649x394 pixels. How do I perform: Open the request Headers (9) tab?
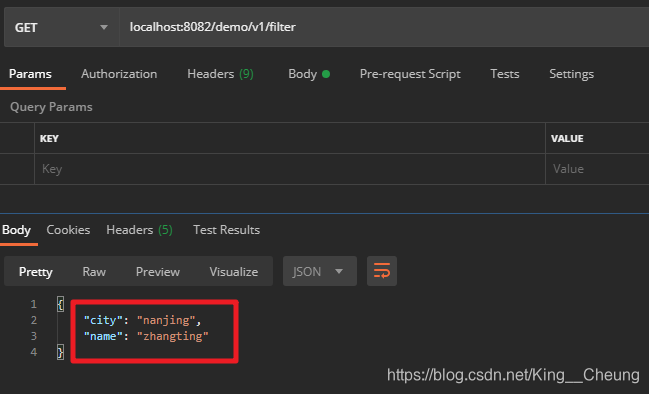(220, 74)
